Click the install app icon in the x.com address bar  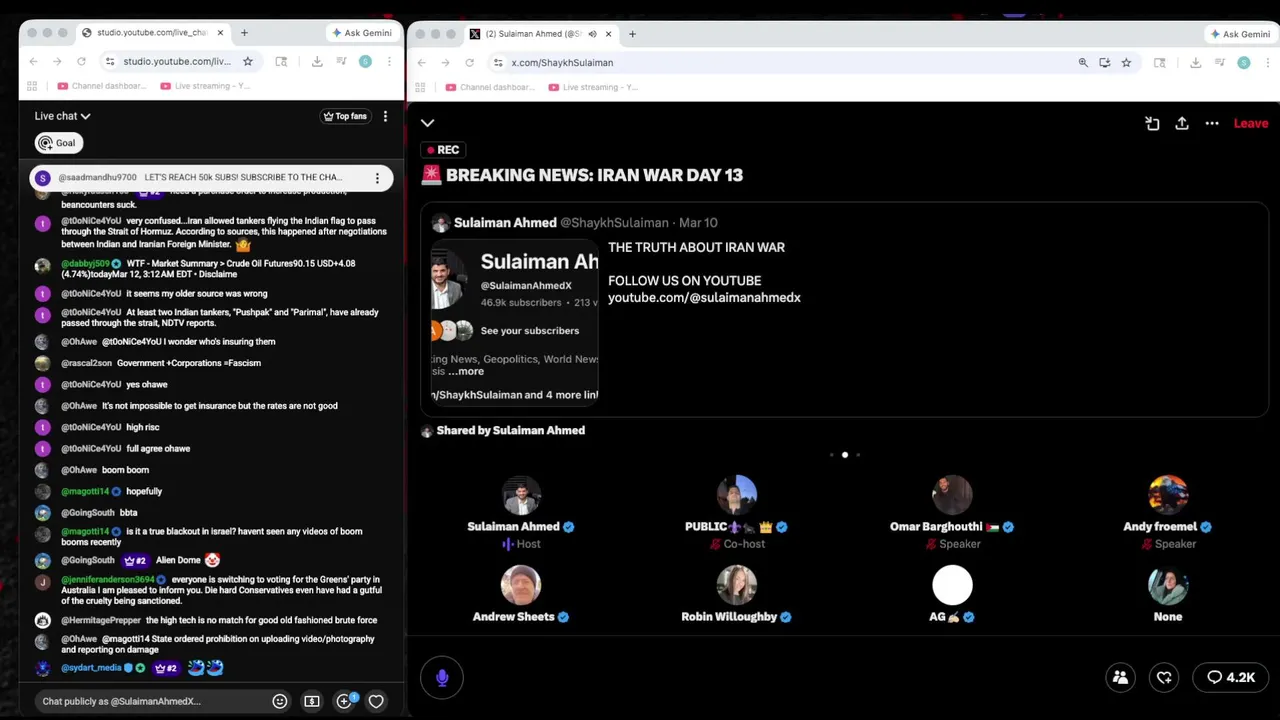pyautogui.click(x=1104, y=62)
